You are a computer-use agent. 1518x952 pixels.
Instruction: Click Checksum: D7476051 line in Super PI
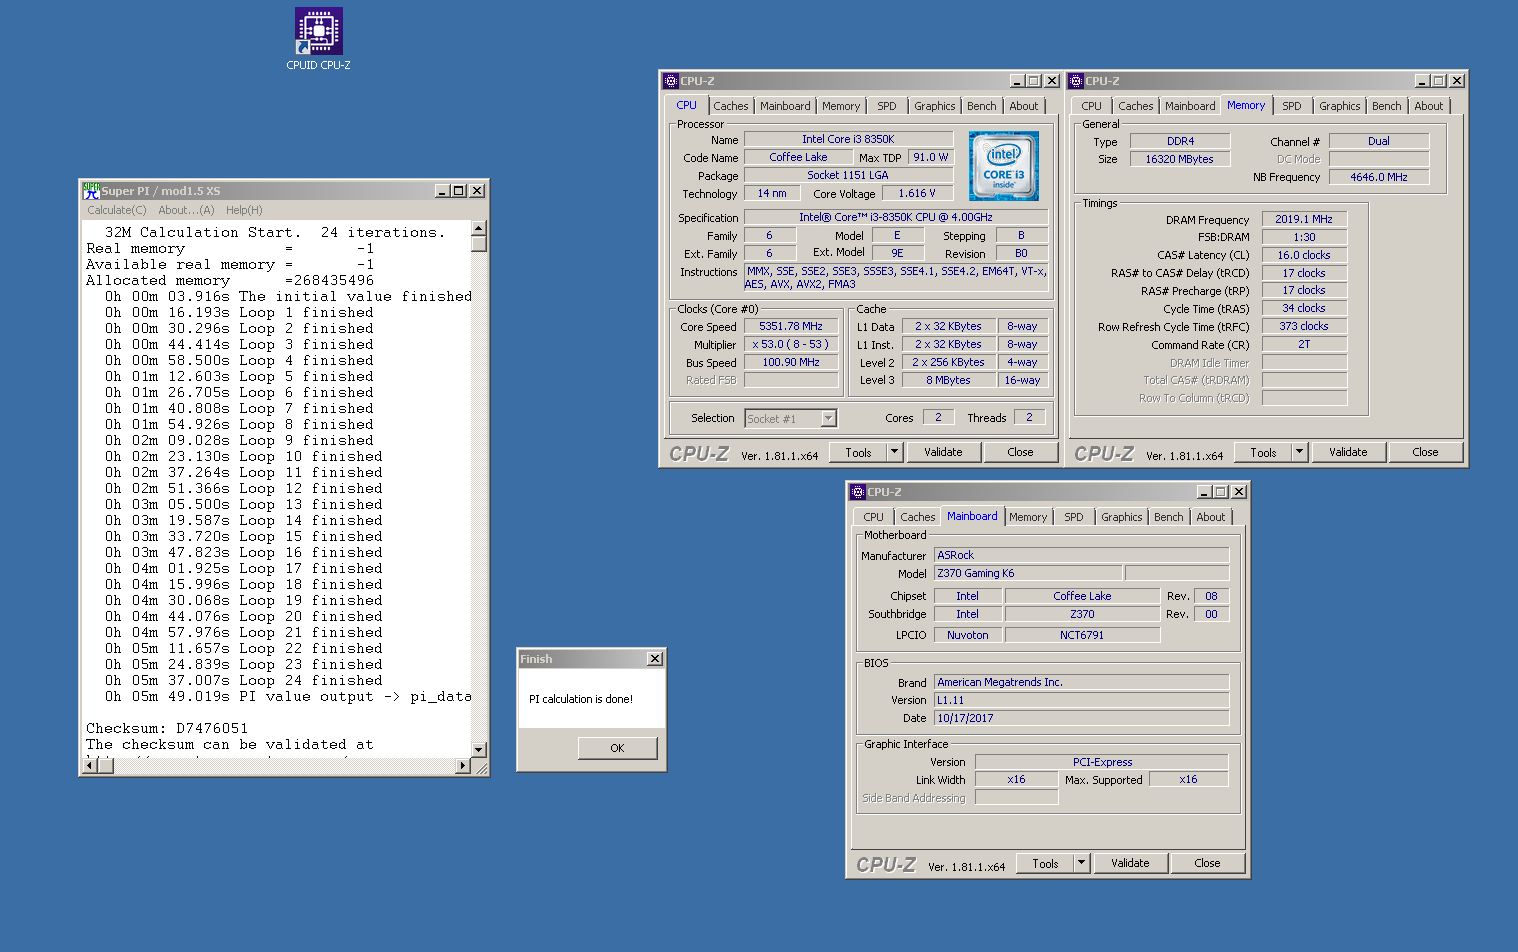click(x=167, y=728)
